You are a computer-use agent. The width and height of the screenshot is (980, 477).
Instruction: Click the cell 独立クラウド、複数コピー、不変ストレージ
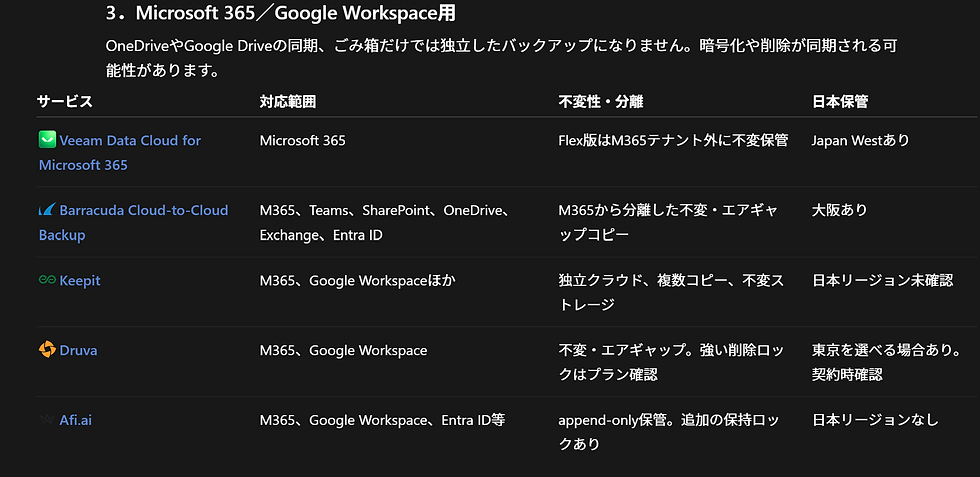(x=671, y=293)
